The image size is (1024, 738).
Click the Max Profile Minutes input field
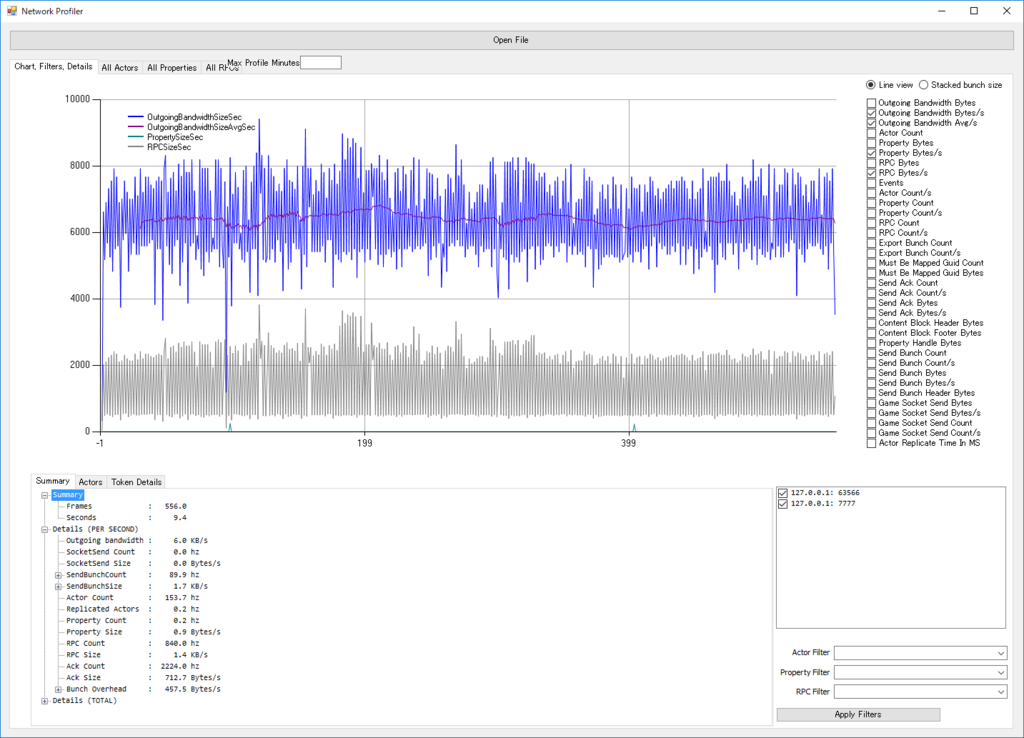[321, 63]
